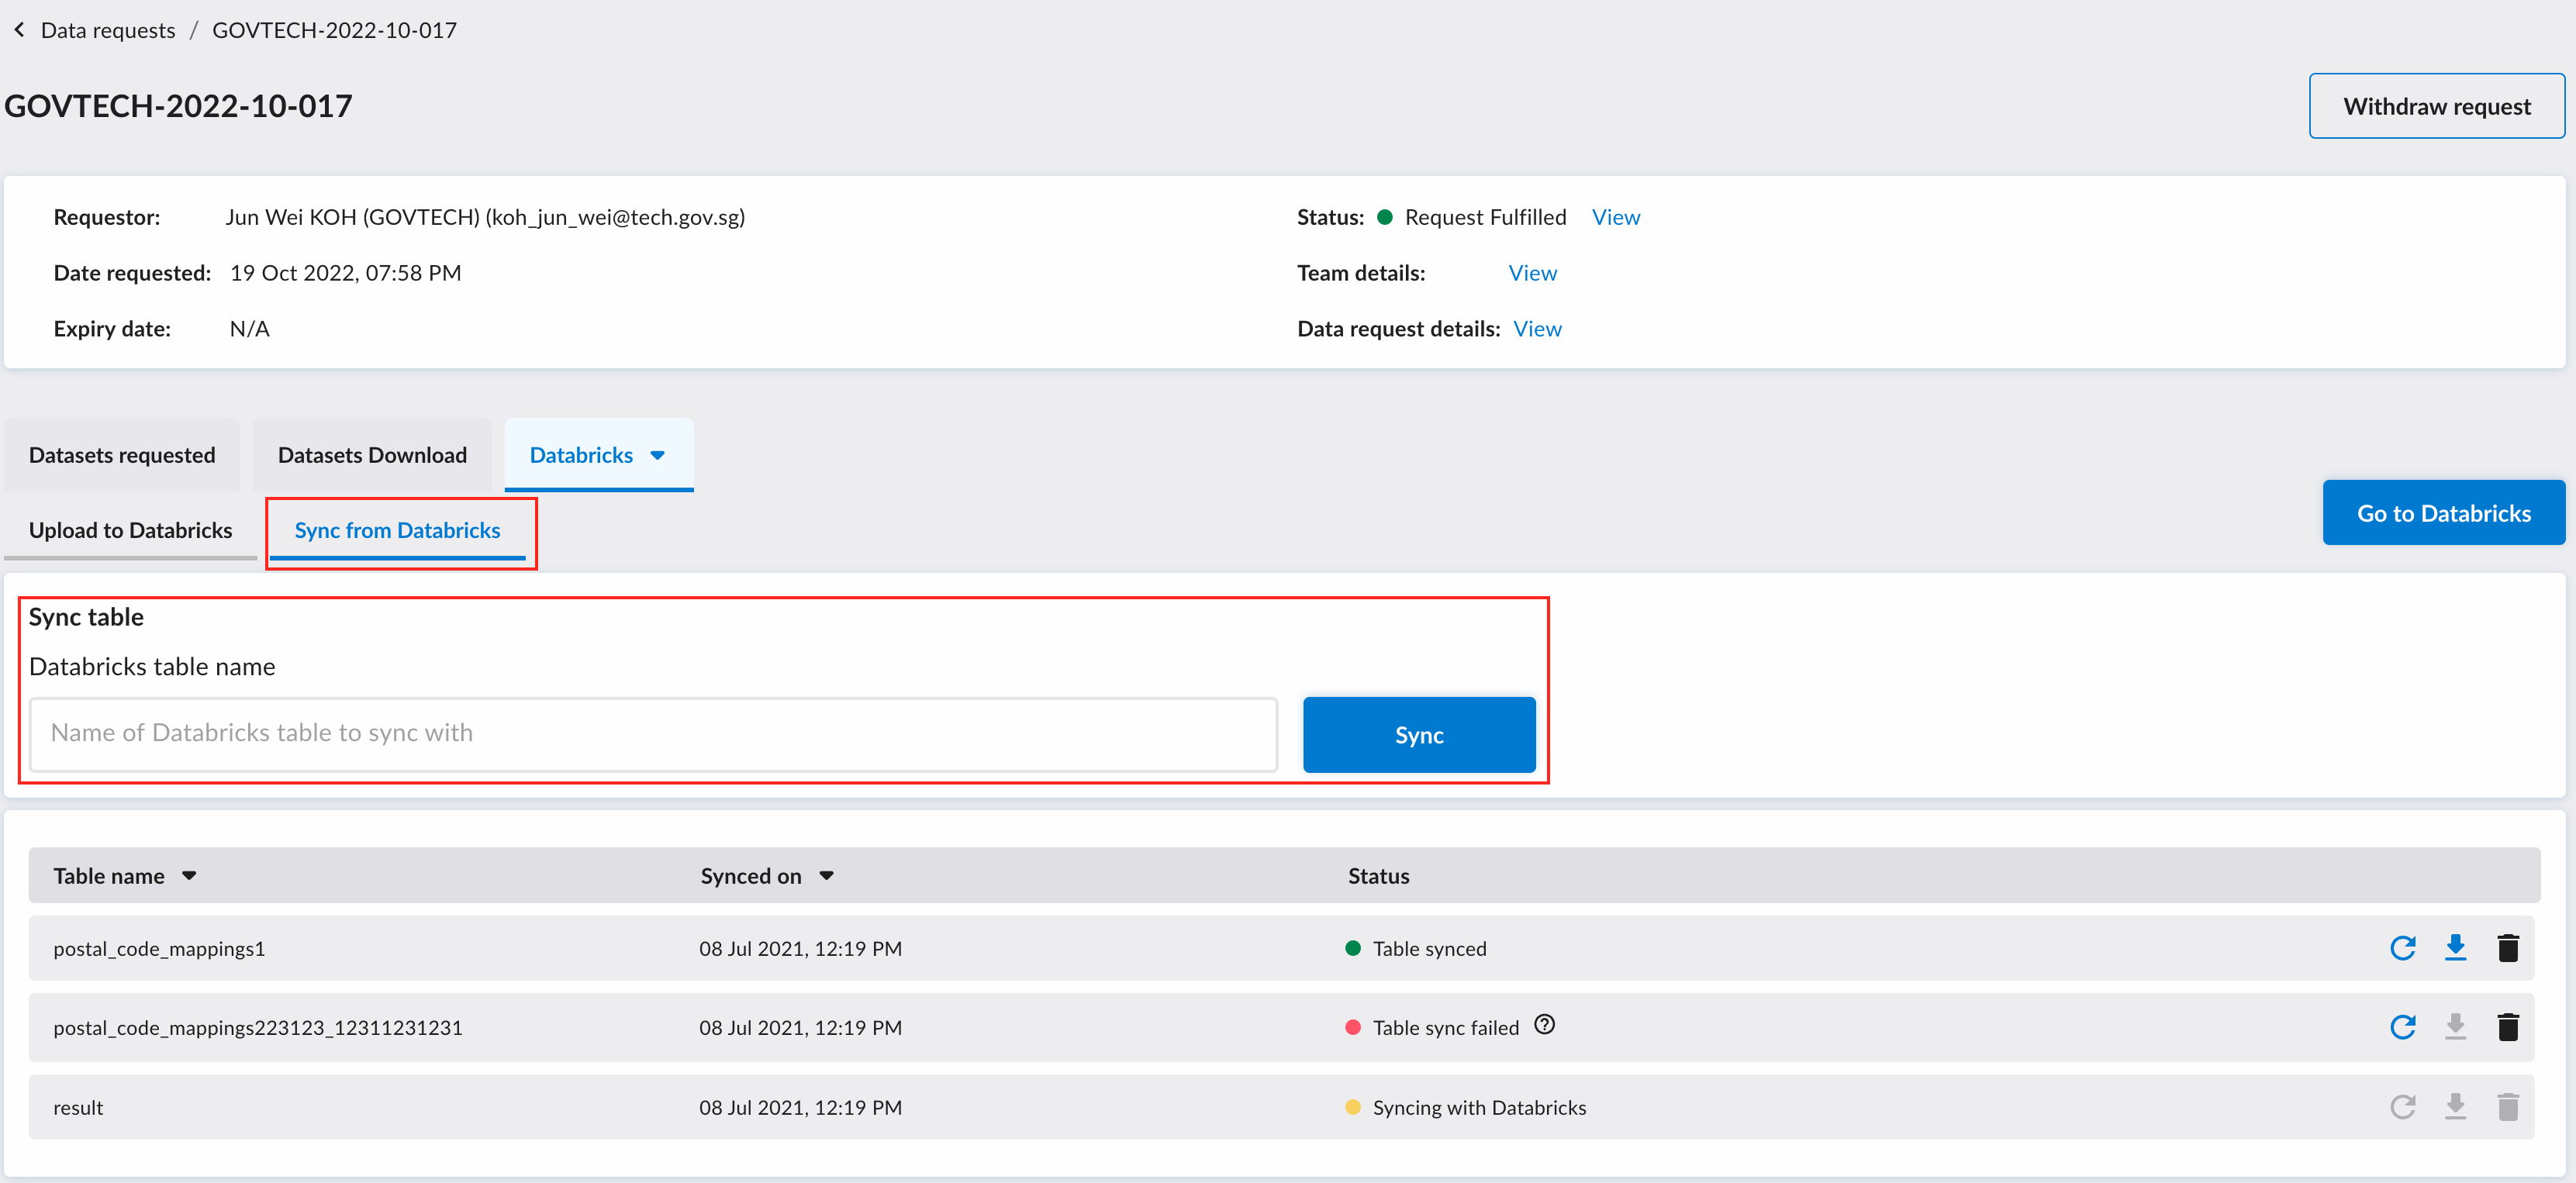2576x1183 pixels.
Task: Click the Table synced status text
Action: [1429, 948]
